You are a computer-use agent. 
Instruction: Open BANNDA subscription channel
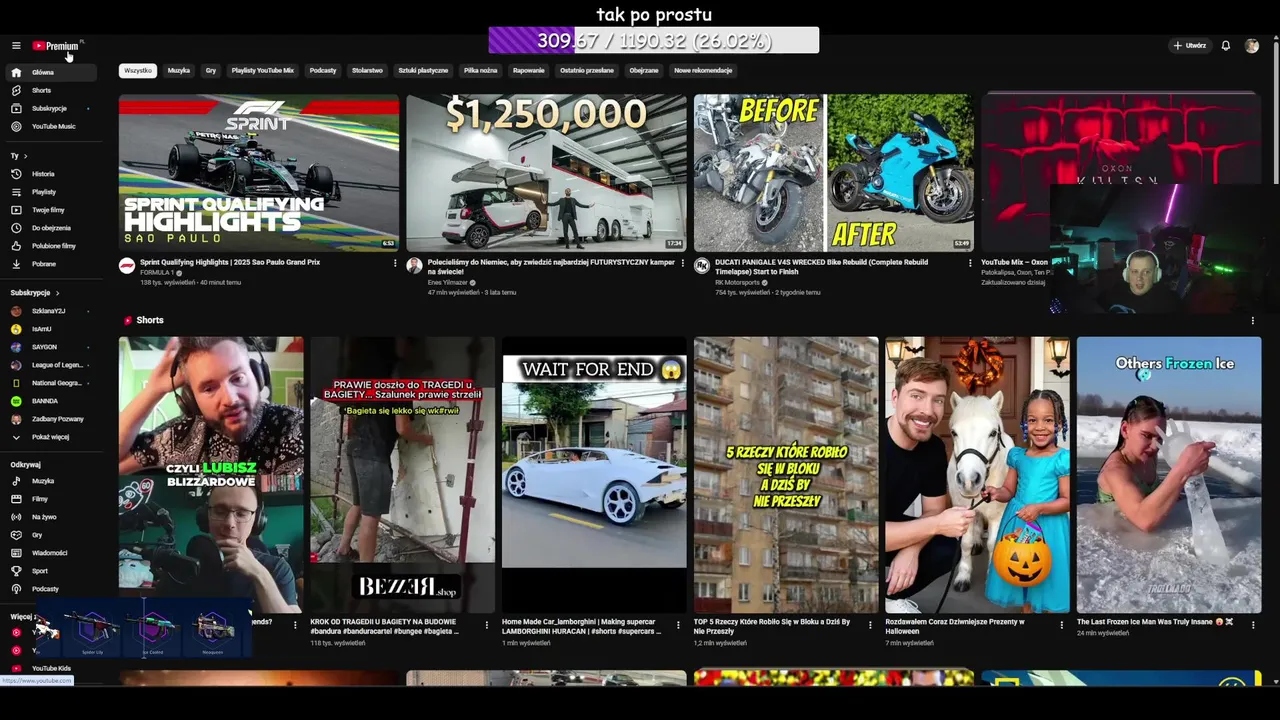click(x=50, y=401)
